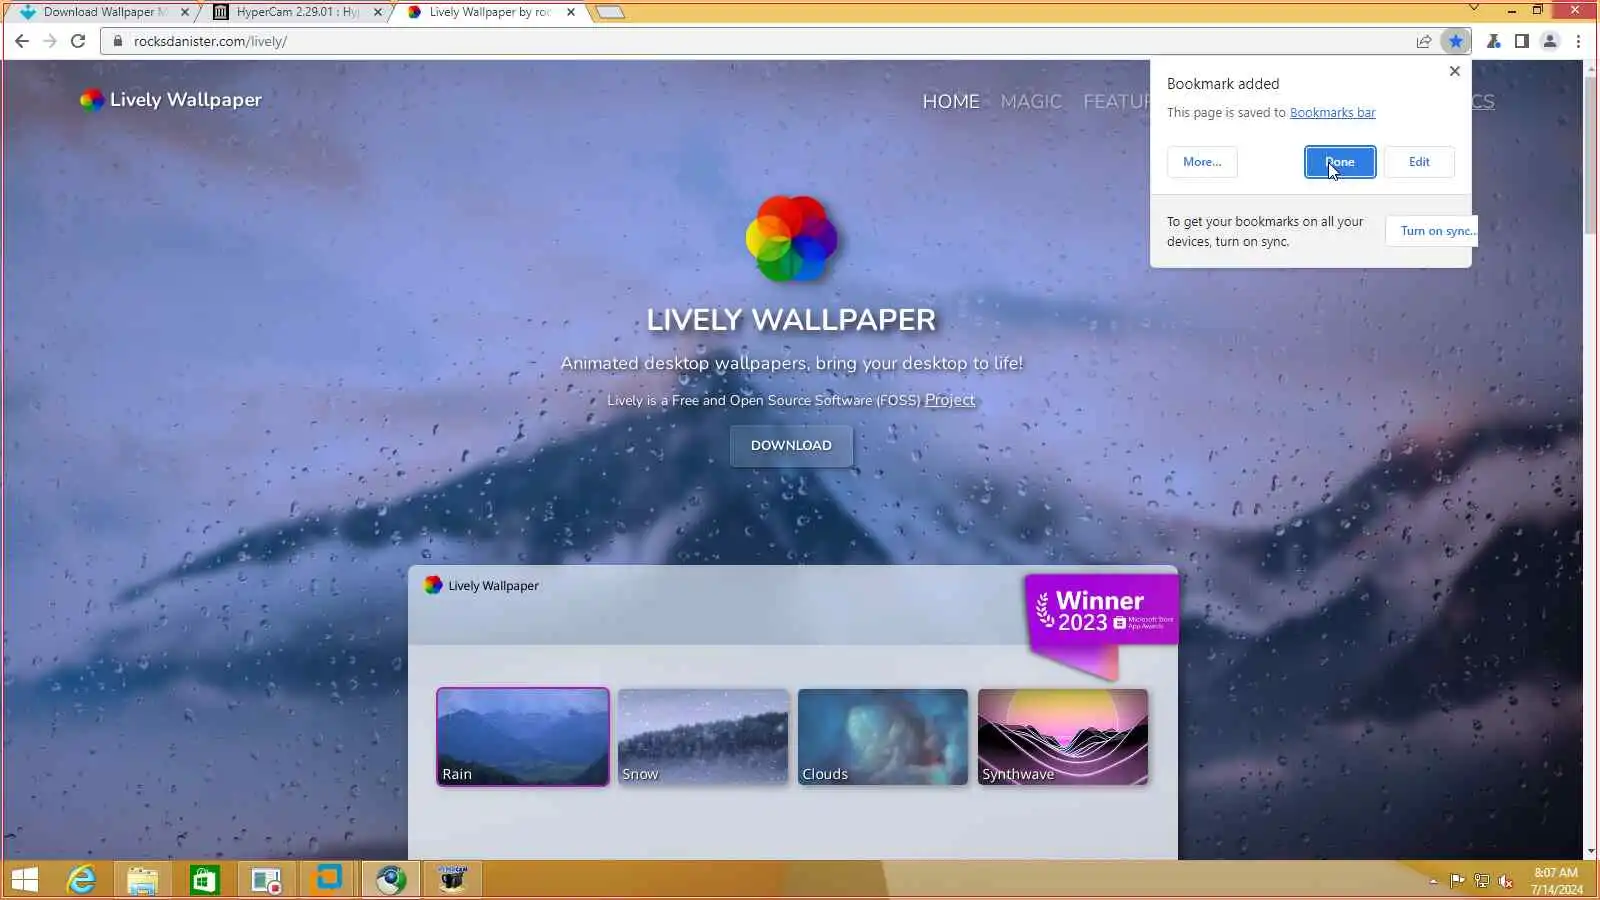1600x900 pixels.
Task: Go back using the browser back arrow
Action: 22,41
